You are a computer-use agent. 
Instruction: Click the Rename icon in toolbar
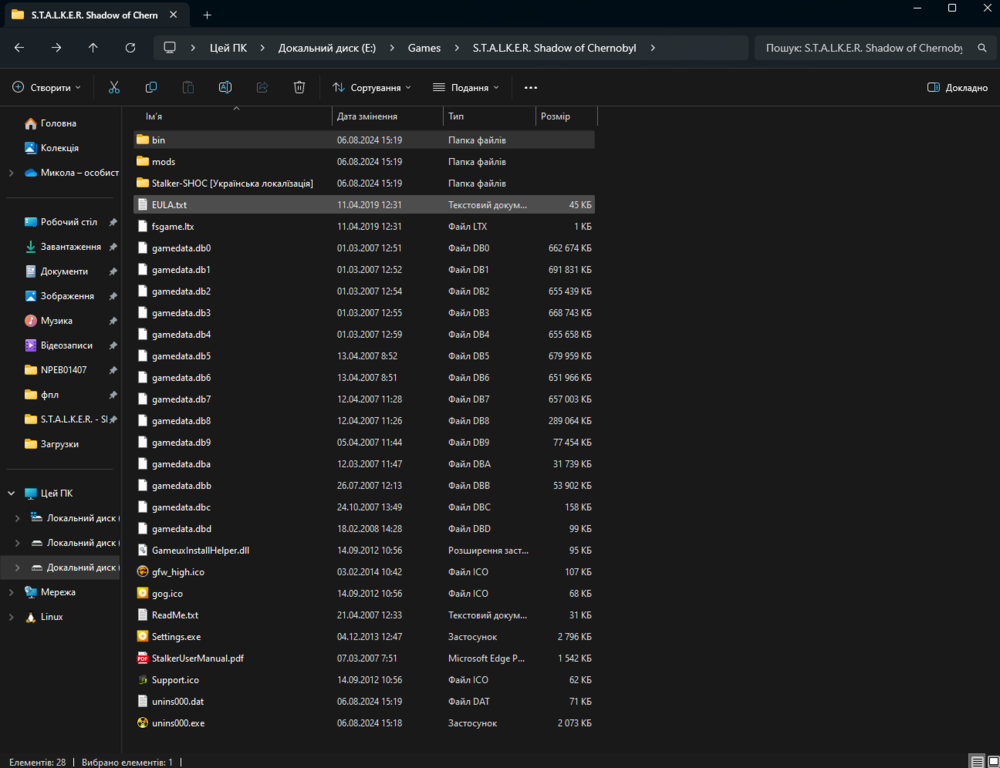pyautogui.click(x=225, y=88)
